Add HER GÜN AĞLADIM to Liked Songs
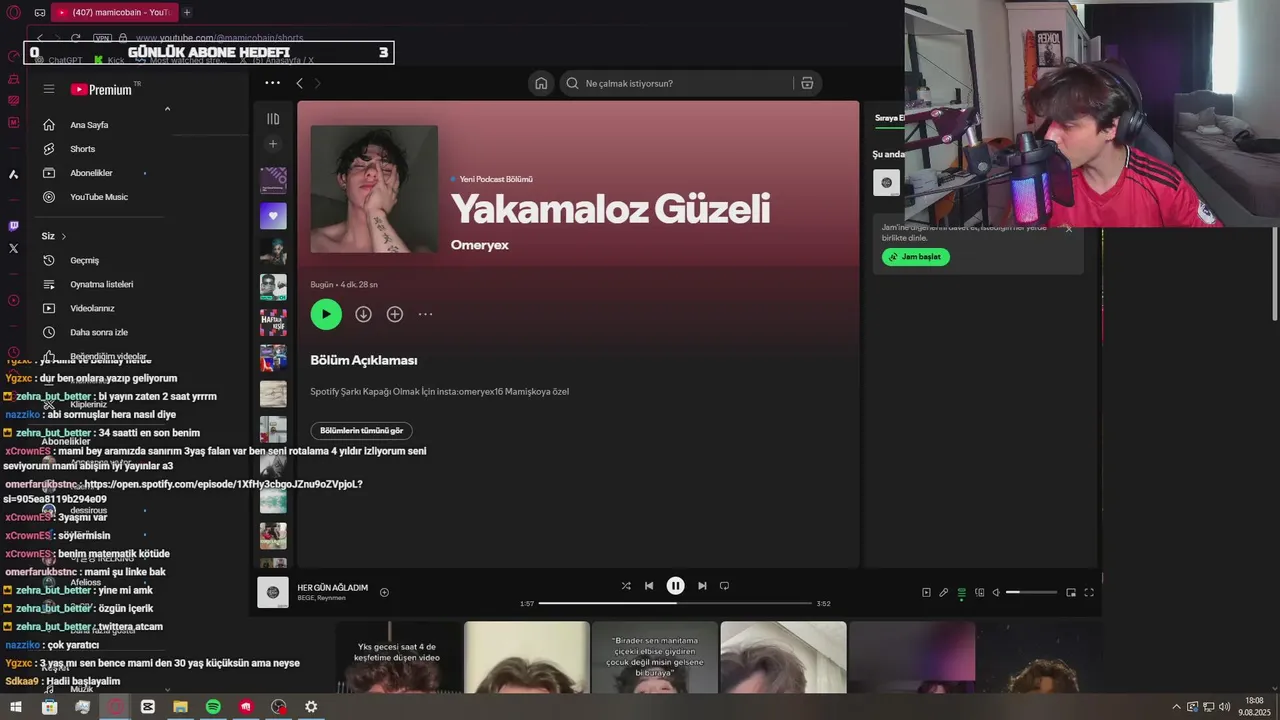The image size is (1280, 720). [384, 592]
